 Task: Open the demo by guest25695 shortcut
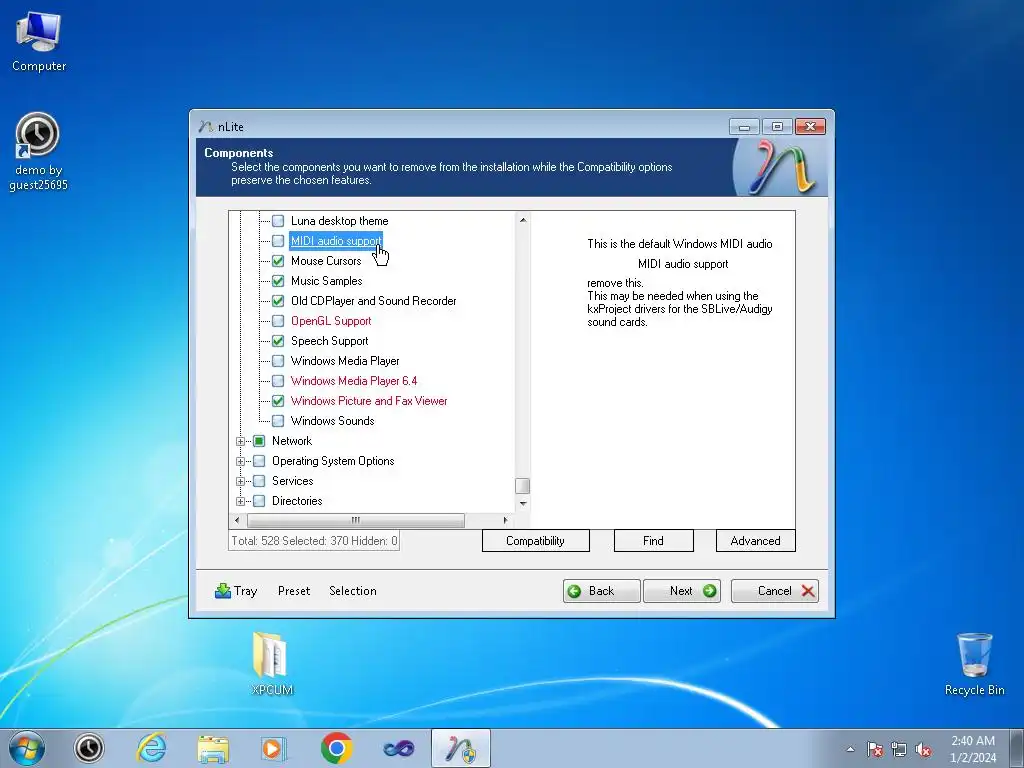click(x=38, y=152)
